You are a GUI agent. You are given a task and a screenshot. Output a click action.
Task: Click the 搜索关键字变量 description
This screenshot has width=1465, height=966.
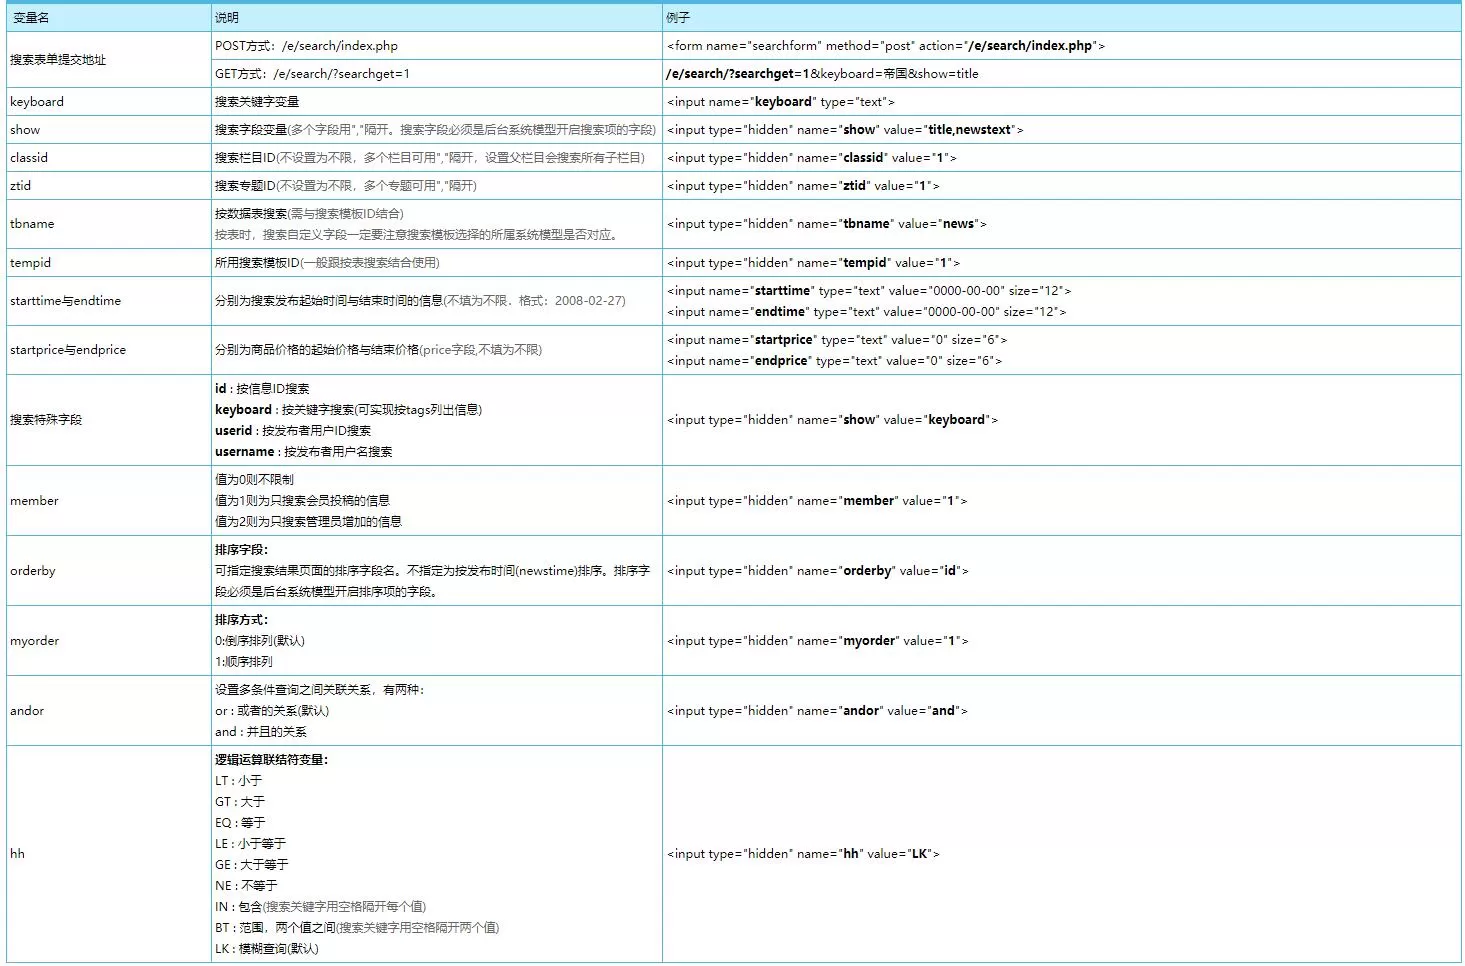click(x=257, y=102)
